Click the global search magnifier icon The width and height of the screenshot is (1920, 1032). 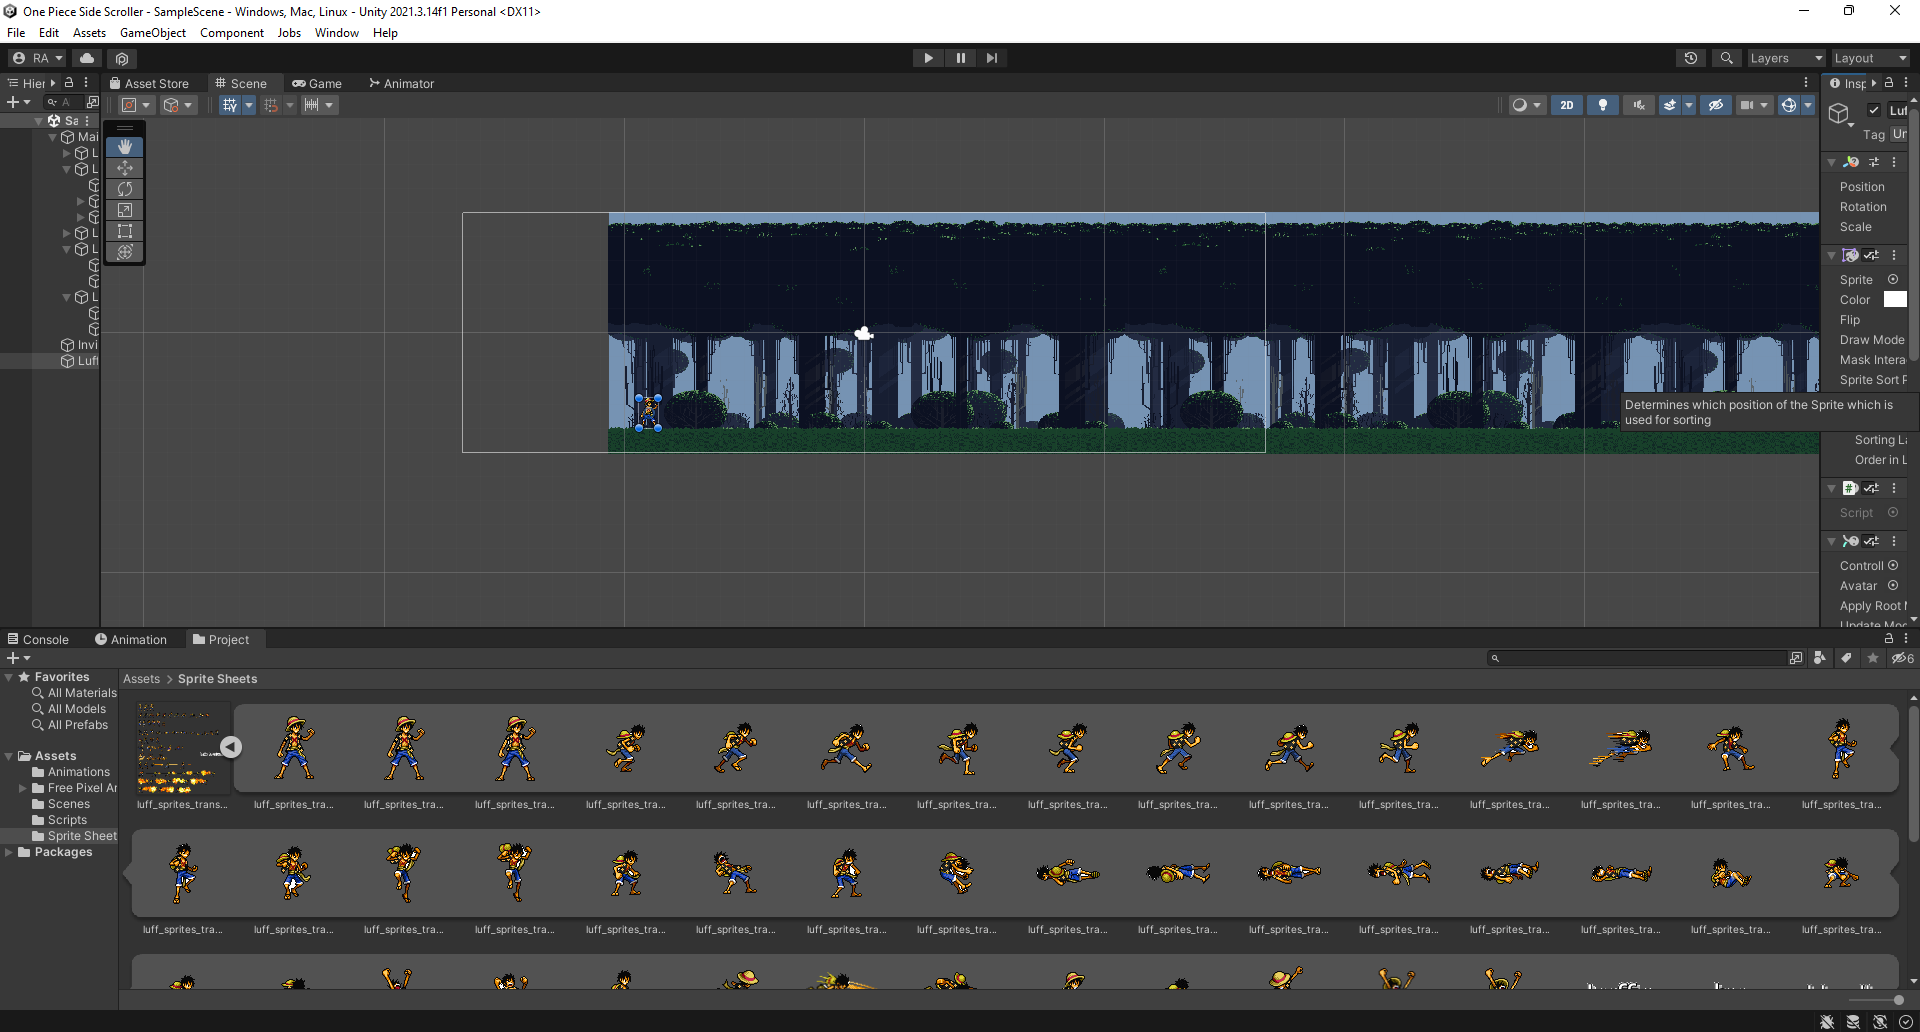point(1727,58)
